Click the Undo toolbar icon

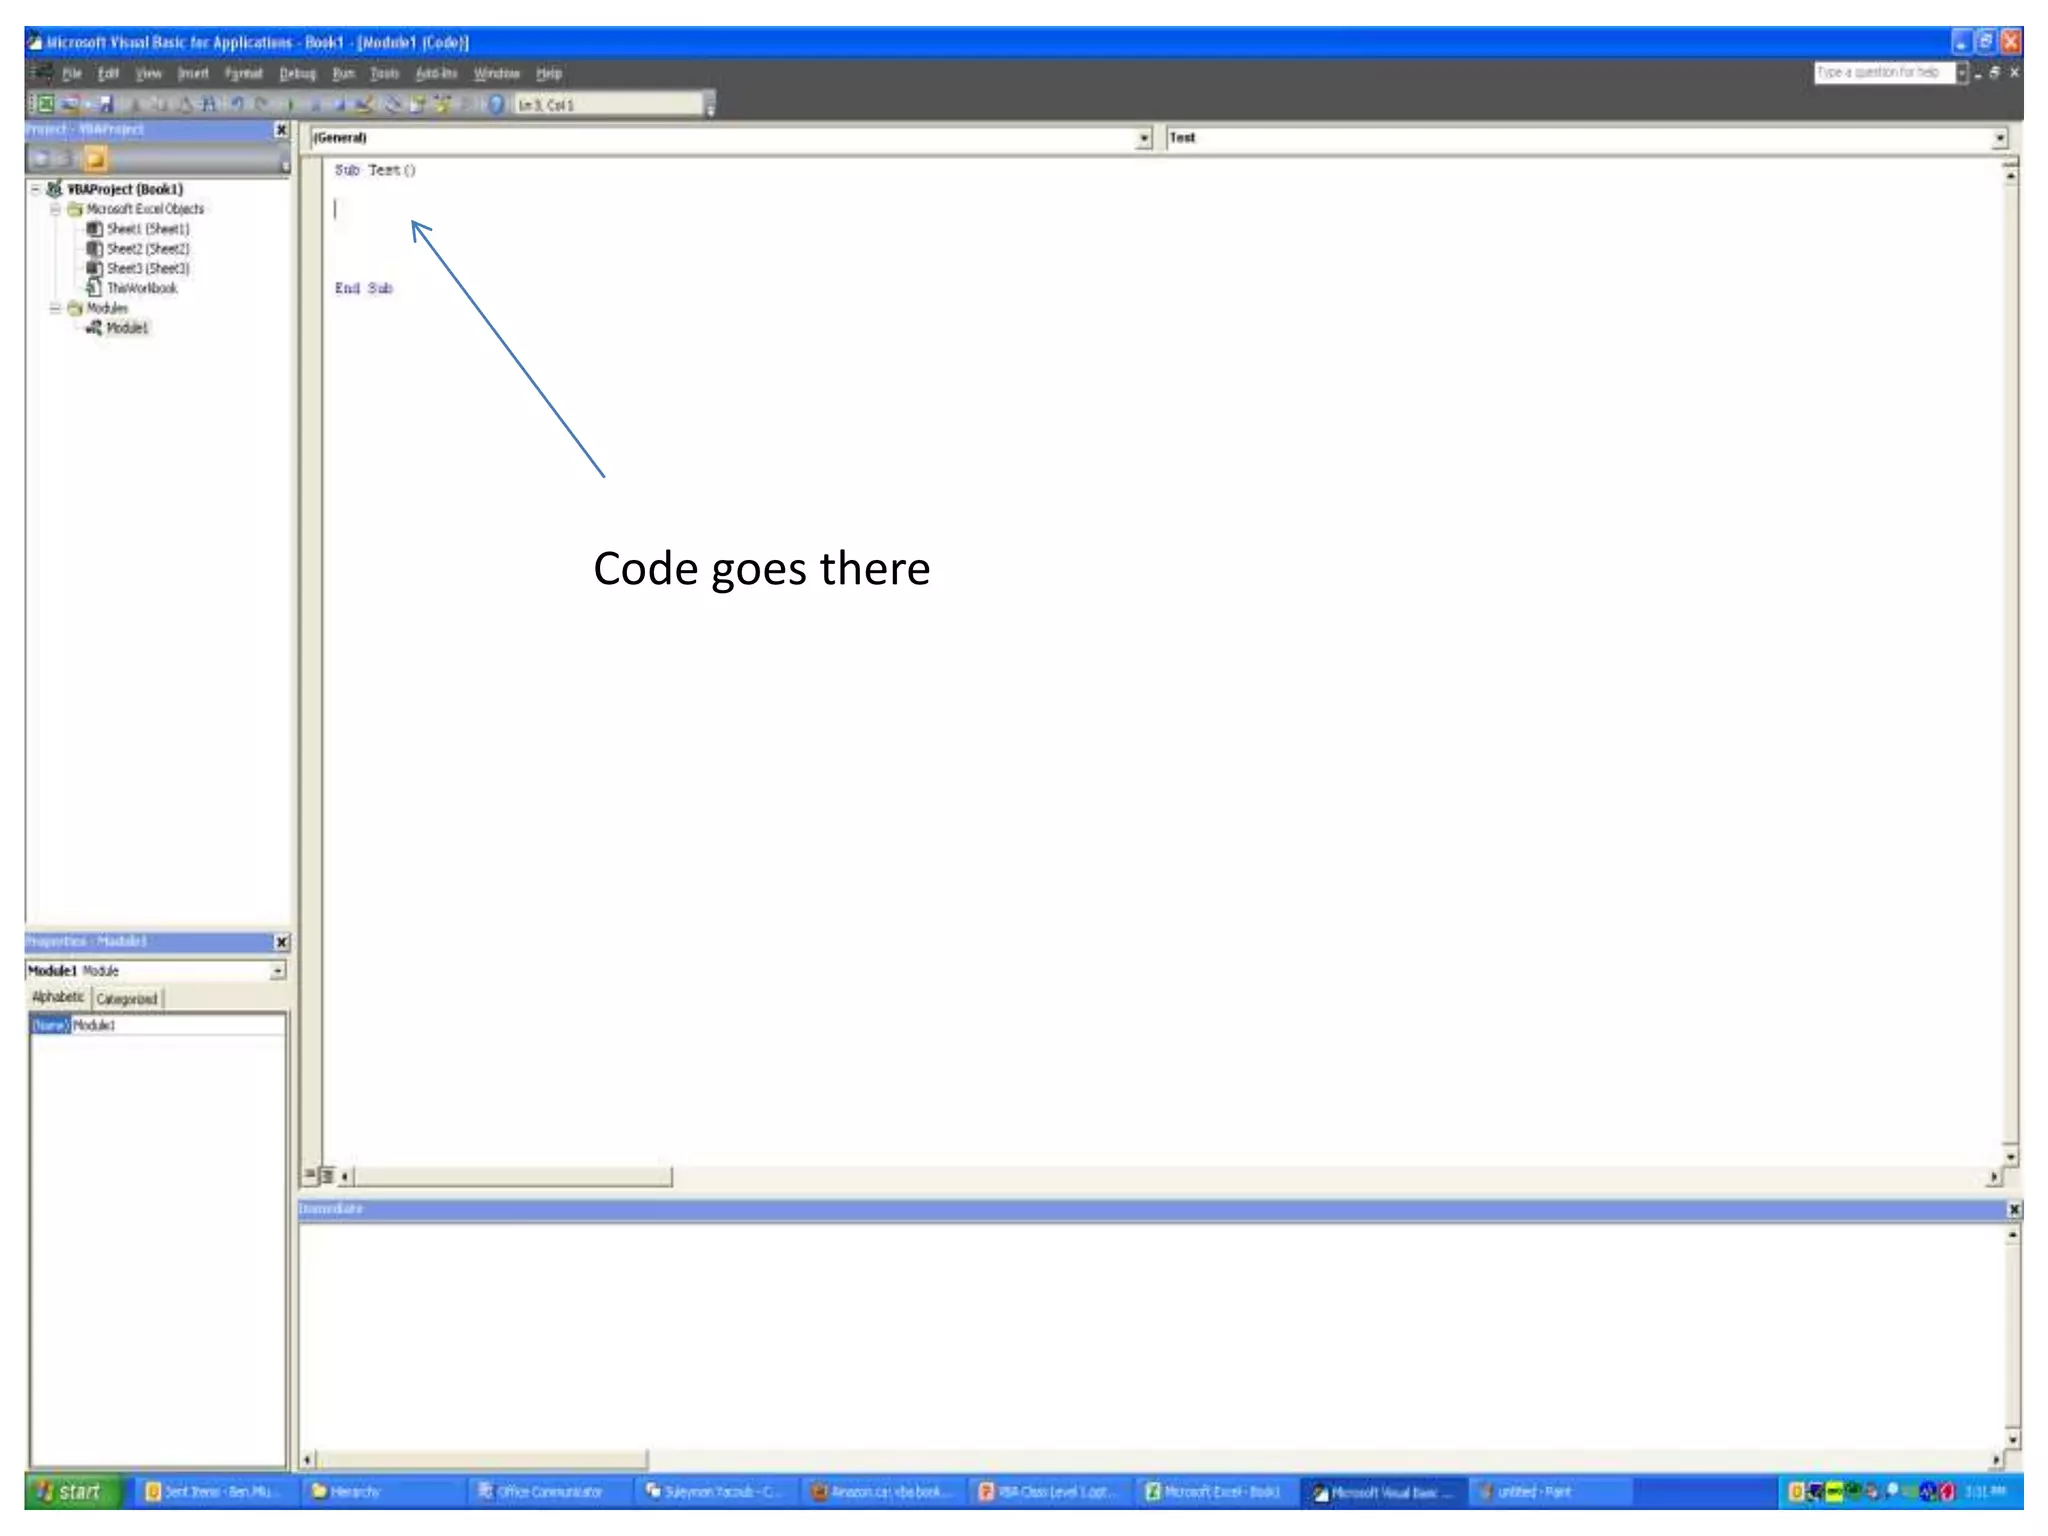tap(238, 104)
